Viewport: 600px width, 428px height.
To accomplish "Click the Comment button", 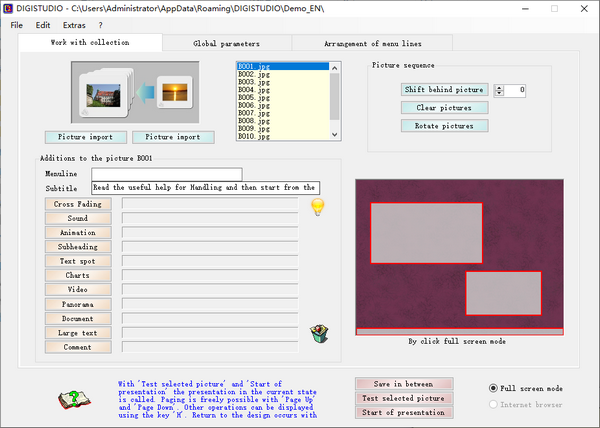I will coord(78,347).
